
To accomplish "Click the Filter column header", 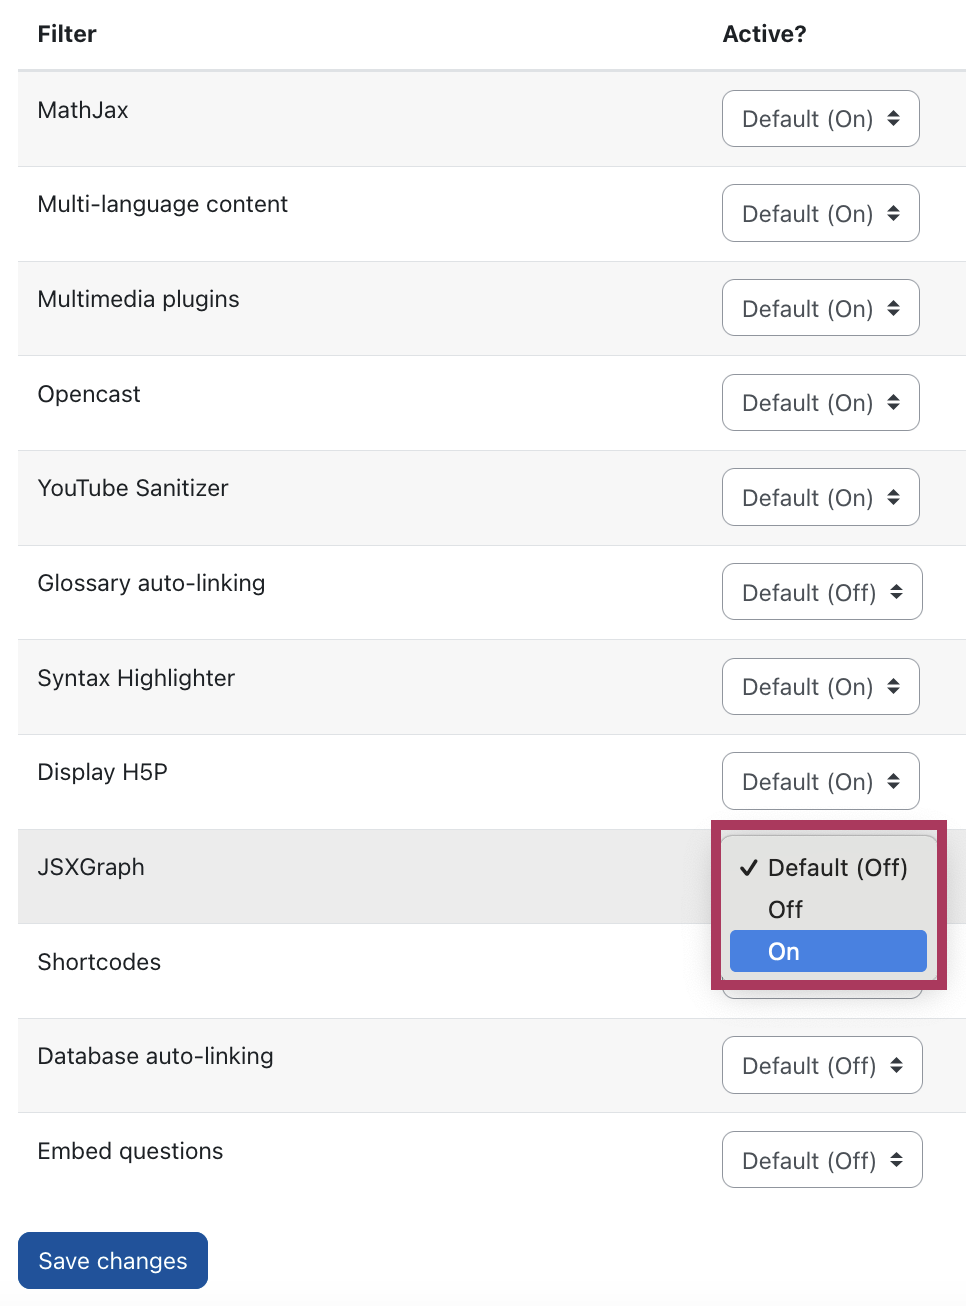I will pos(66,33).
